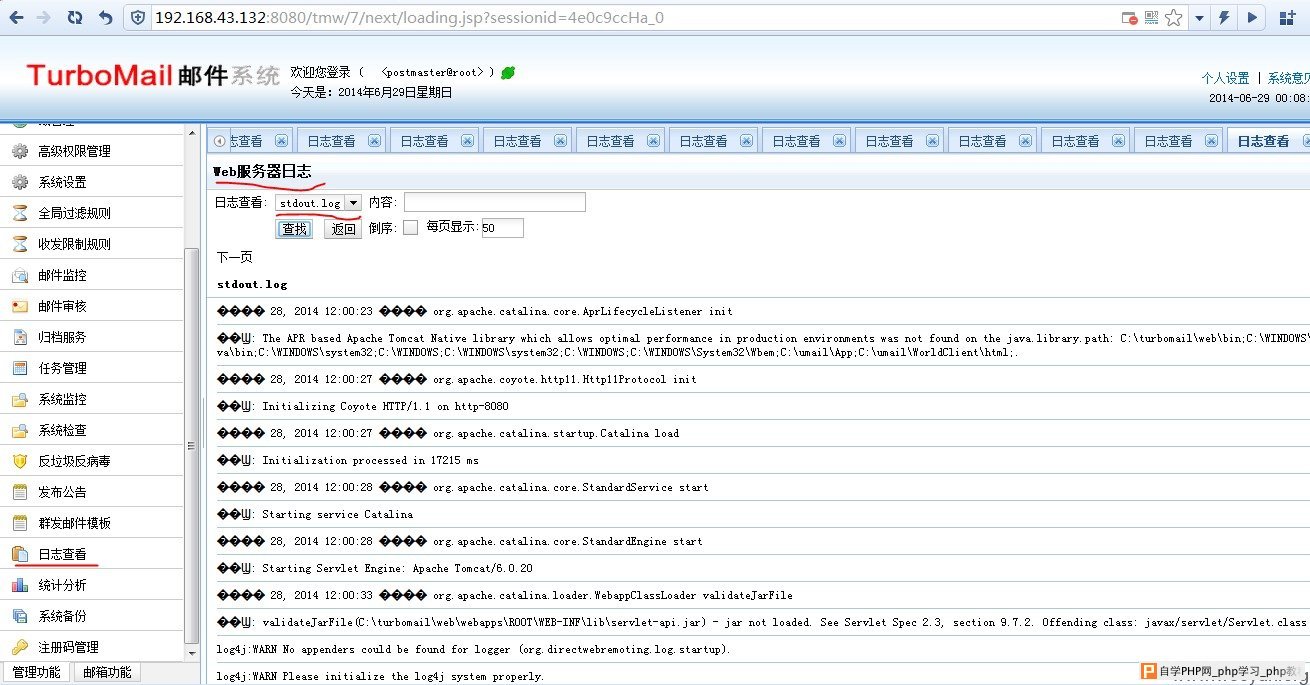
Task: Reload the page with the refresh icon
Action: 75,18
